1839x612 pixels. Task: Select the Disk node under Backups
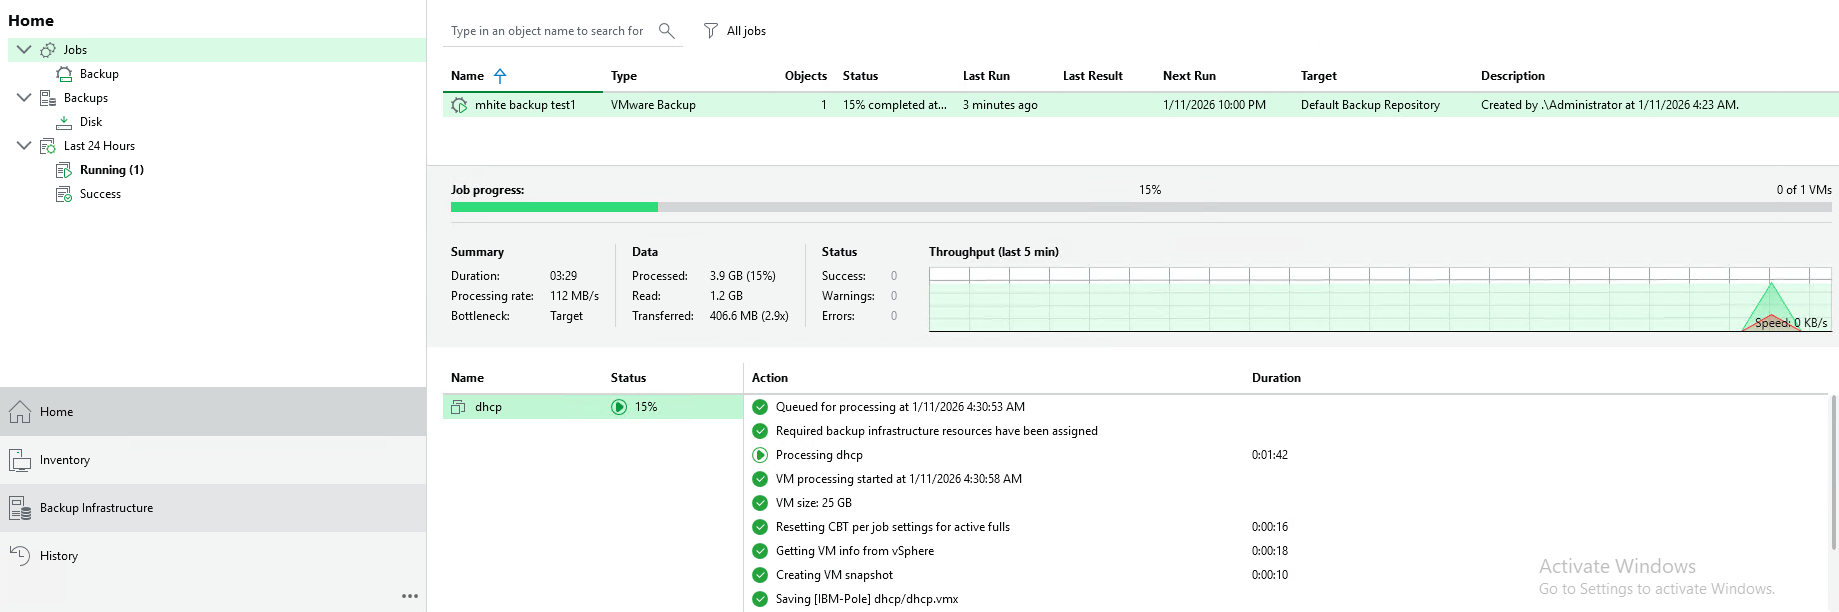[91, 122]
